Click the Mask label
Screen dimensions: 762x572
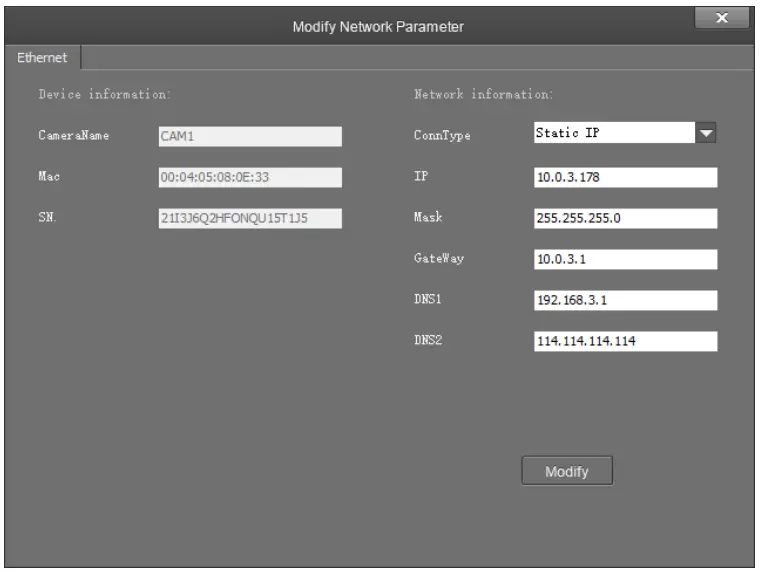[428, 217]
